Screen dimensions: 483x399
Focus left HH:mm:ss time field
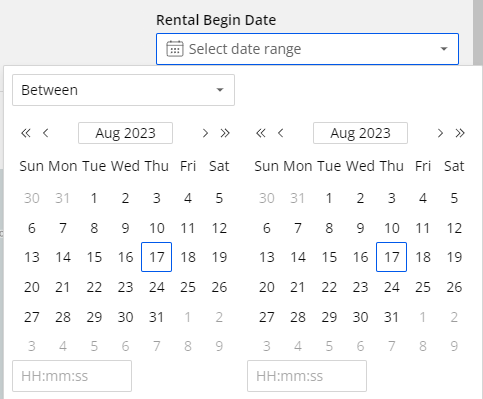(x=72, y=376)
